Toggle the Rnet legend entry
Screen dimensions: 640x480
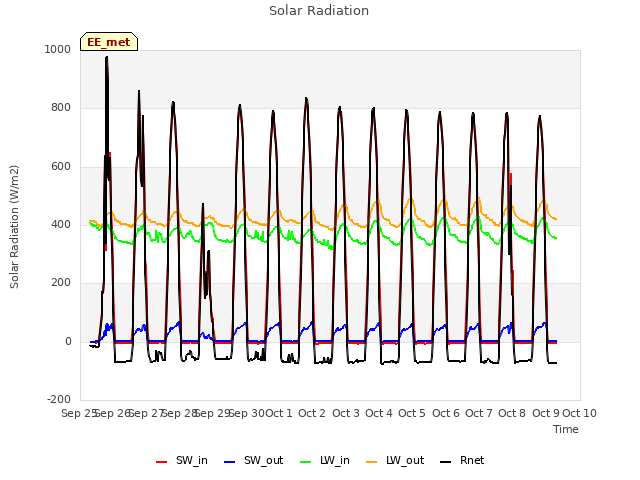[462, 461]
